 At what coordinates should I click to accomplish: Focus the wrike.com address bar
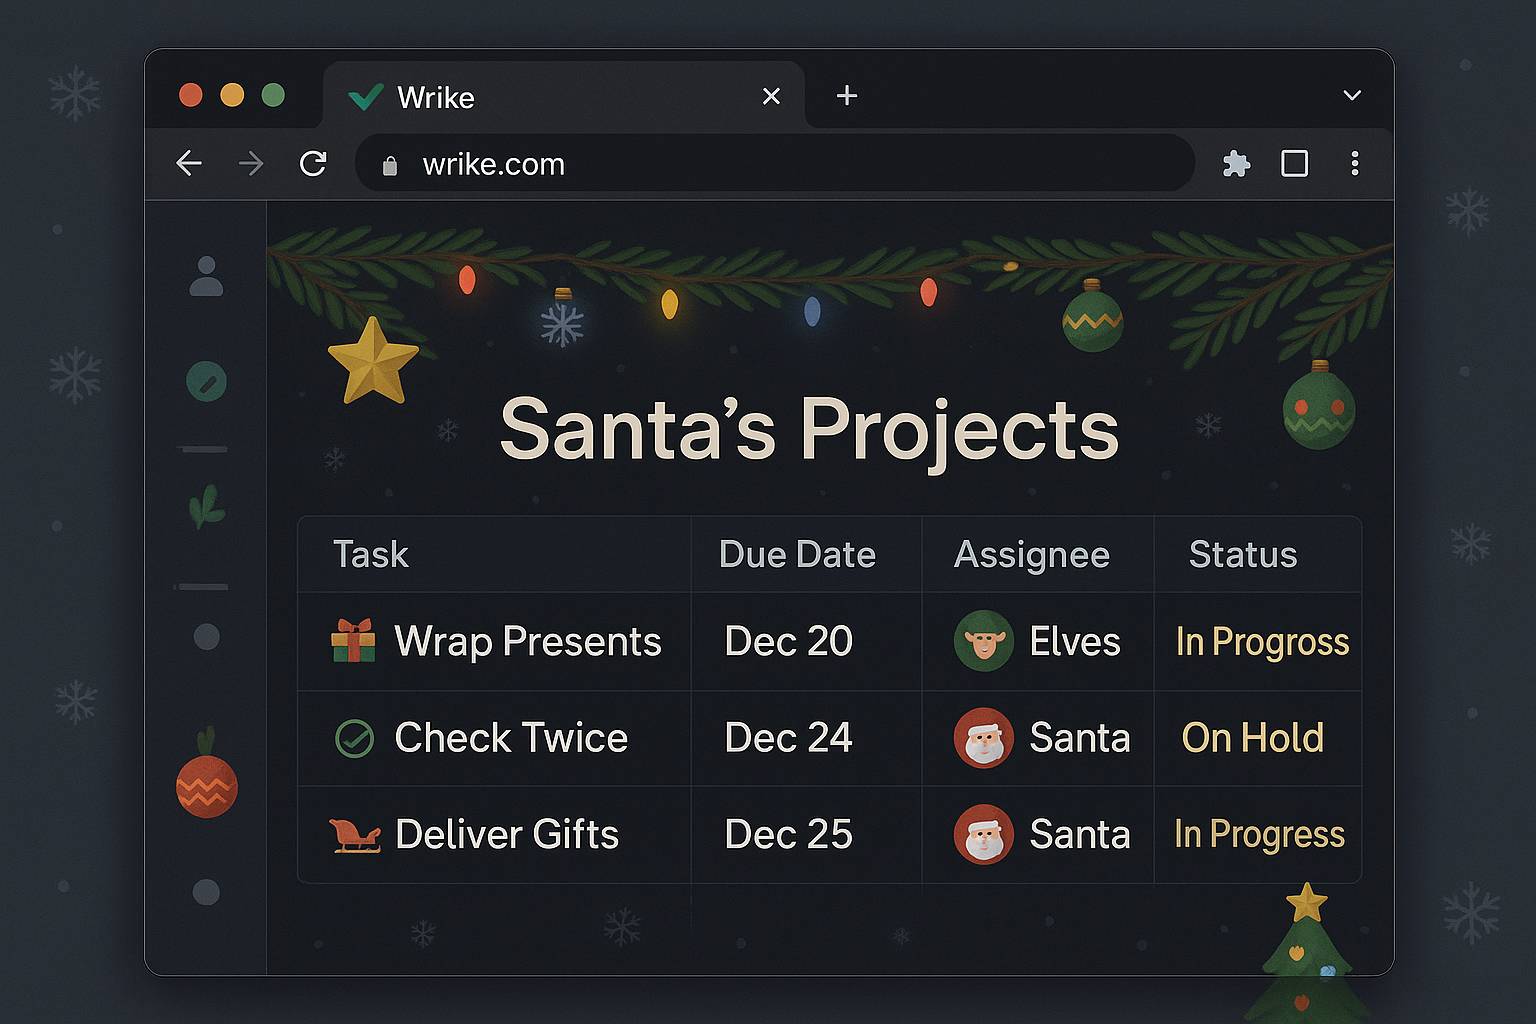(775, 163)
